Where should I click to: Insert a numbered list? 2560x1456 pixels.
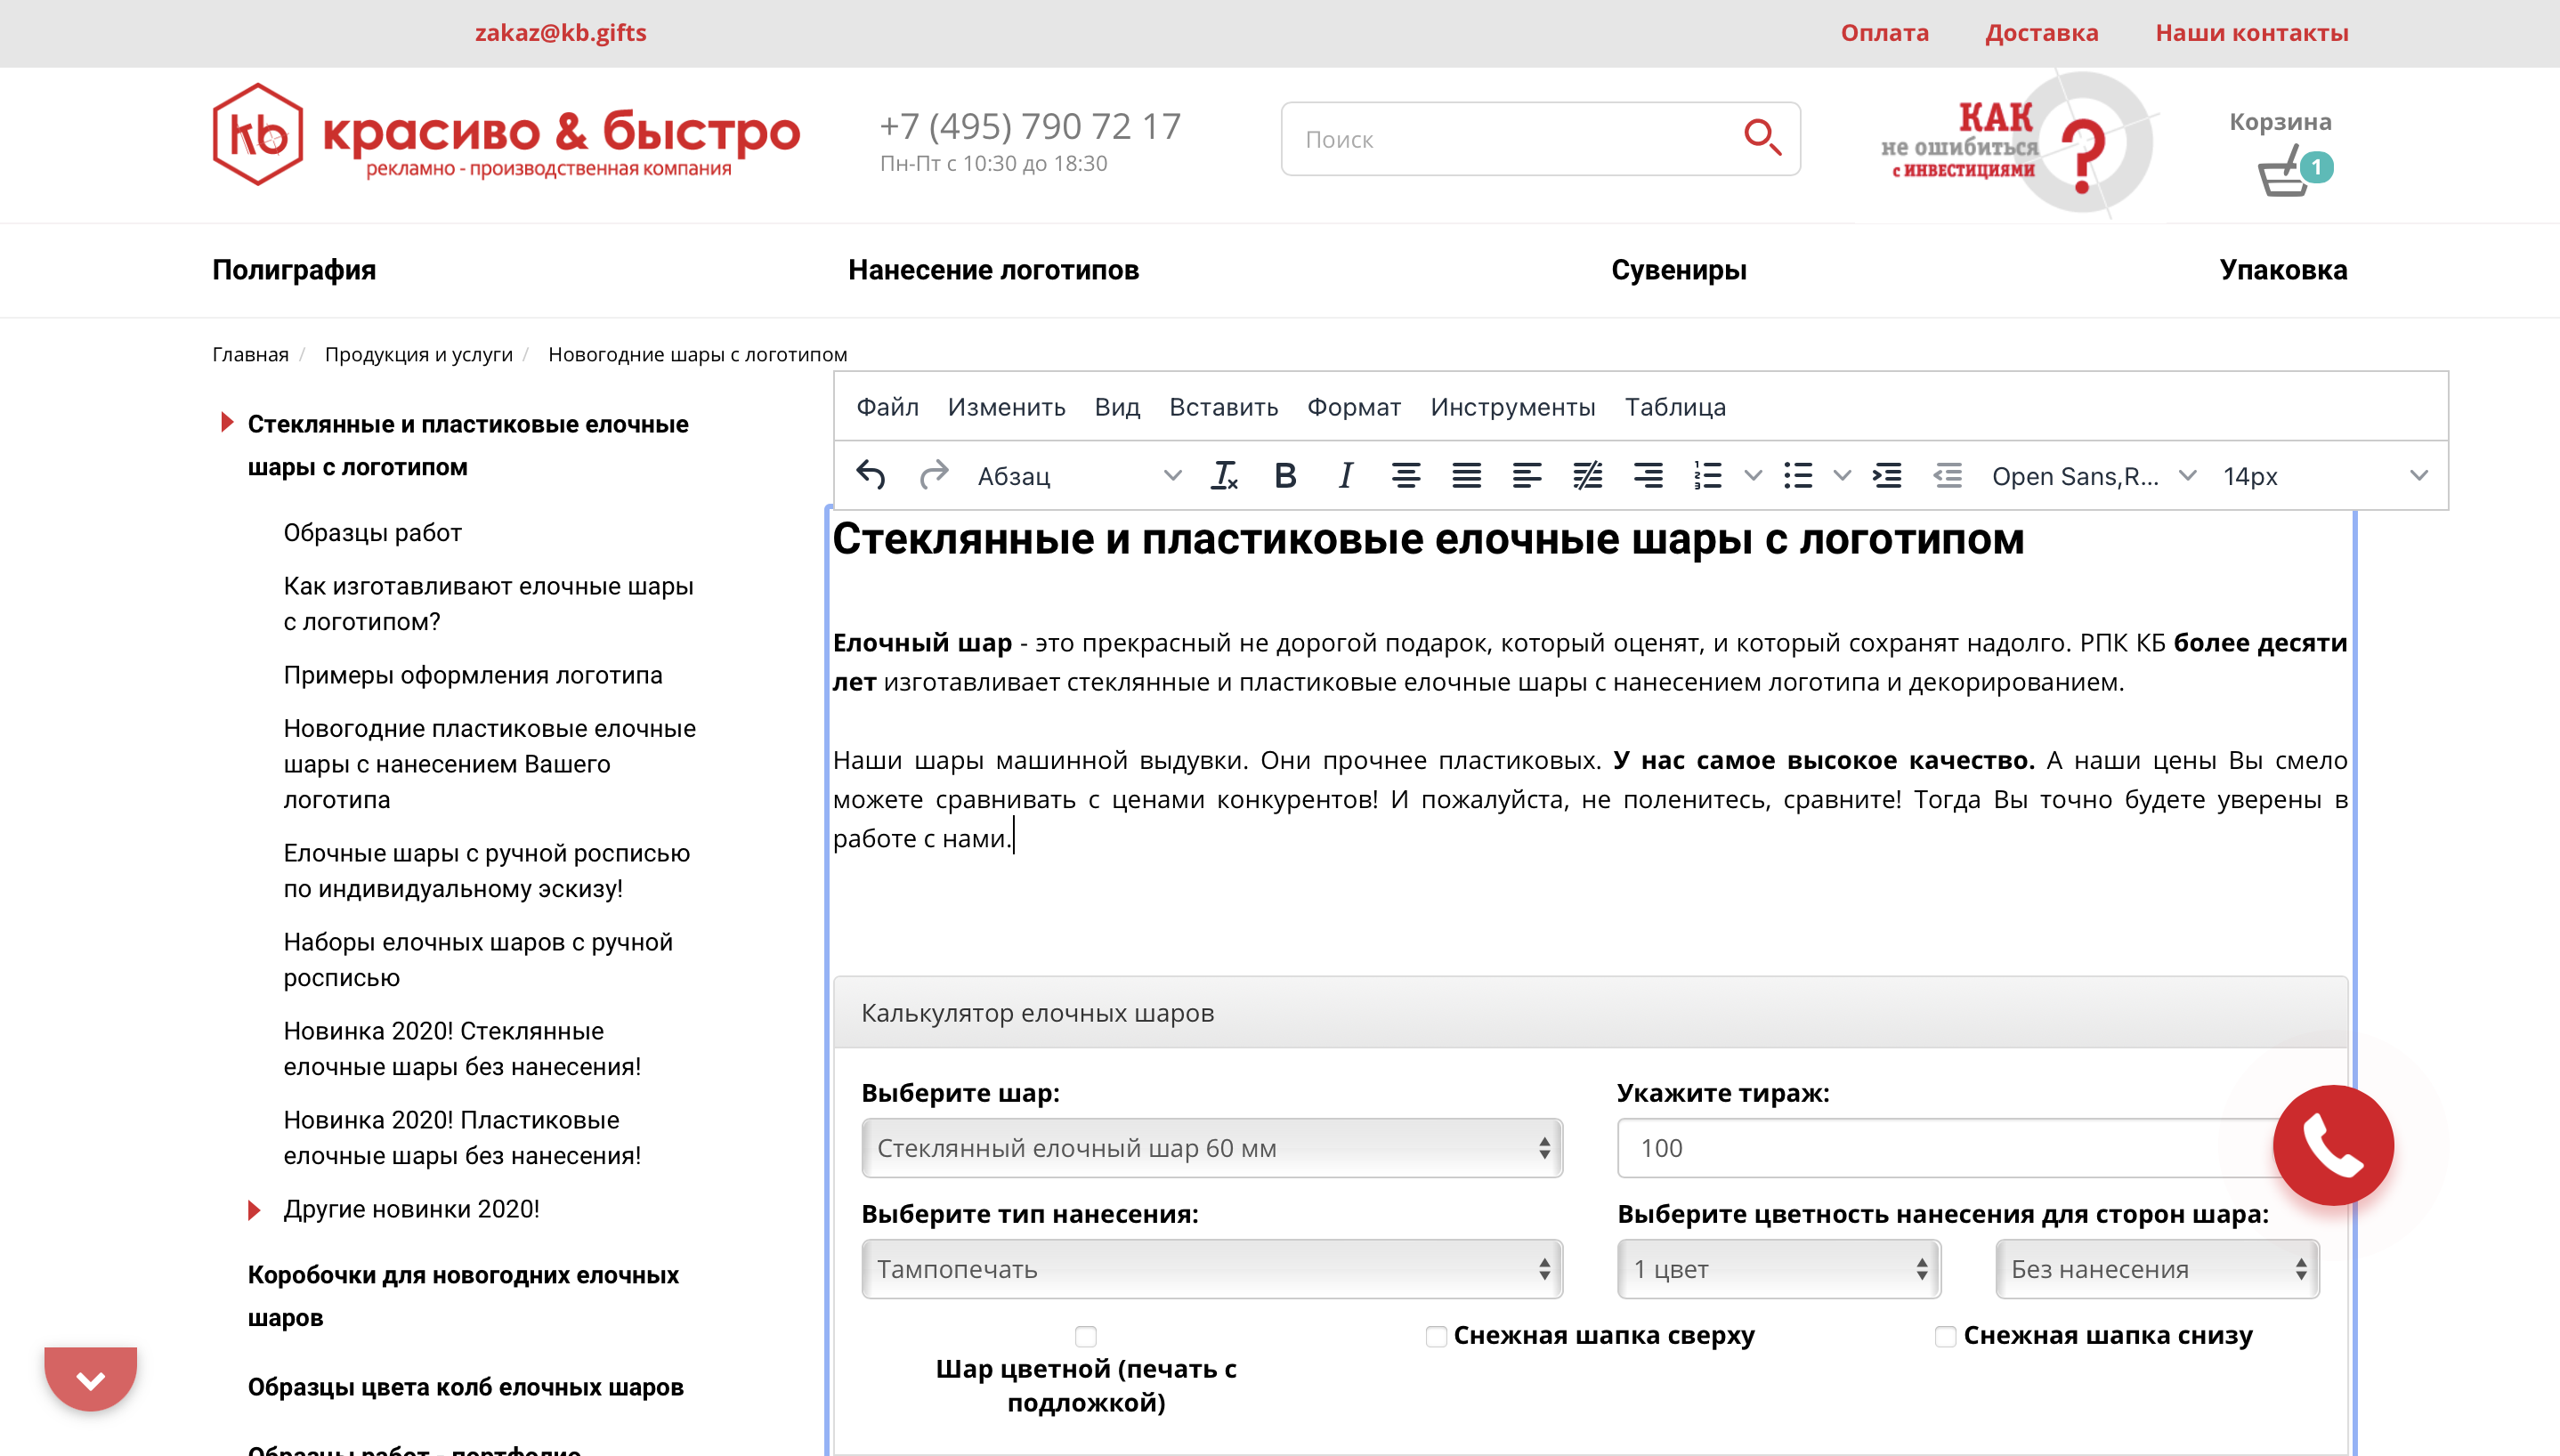(1708, 476)
